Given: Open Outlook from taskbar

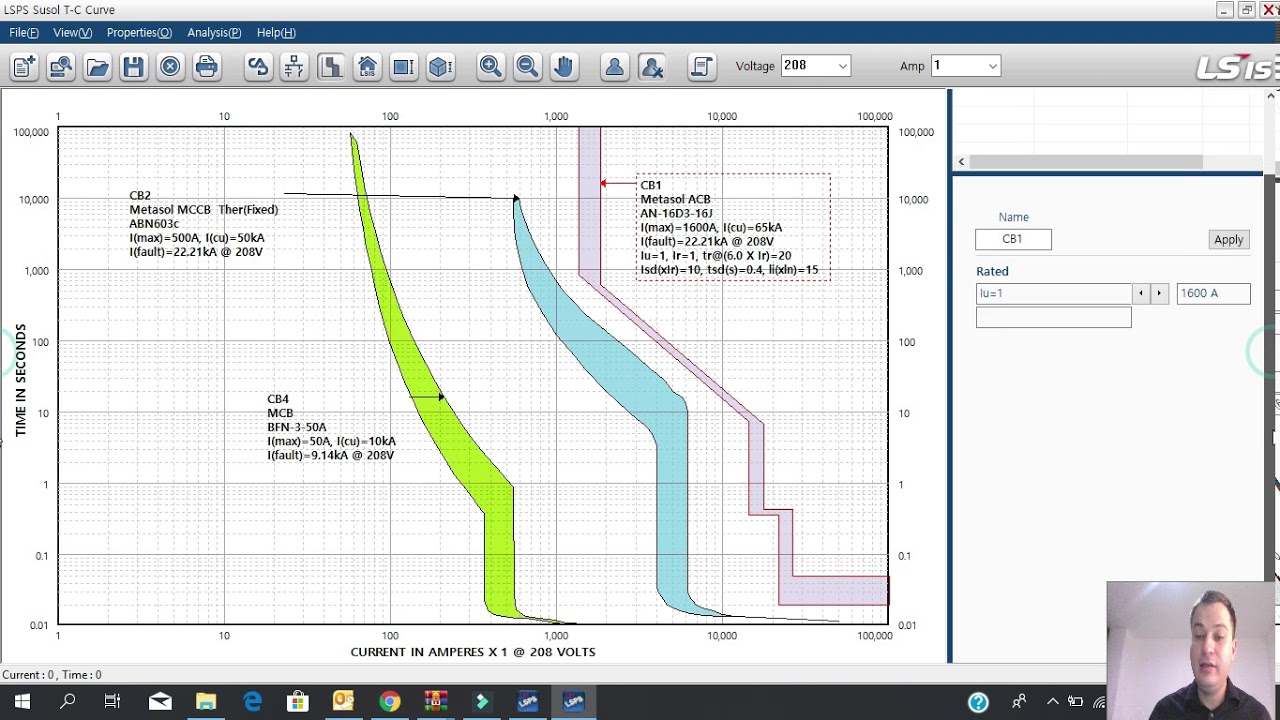Looking at the screenshot, I should [343, 702].
